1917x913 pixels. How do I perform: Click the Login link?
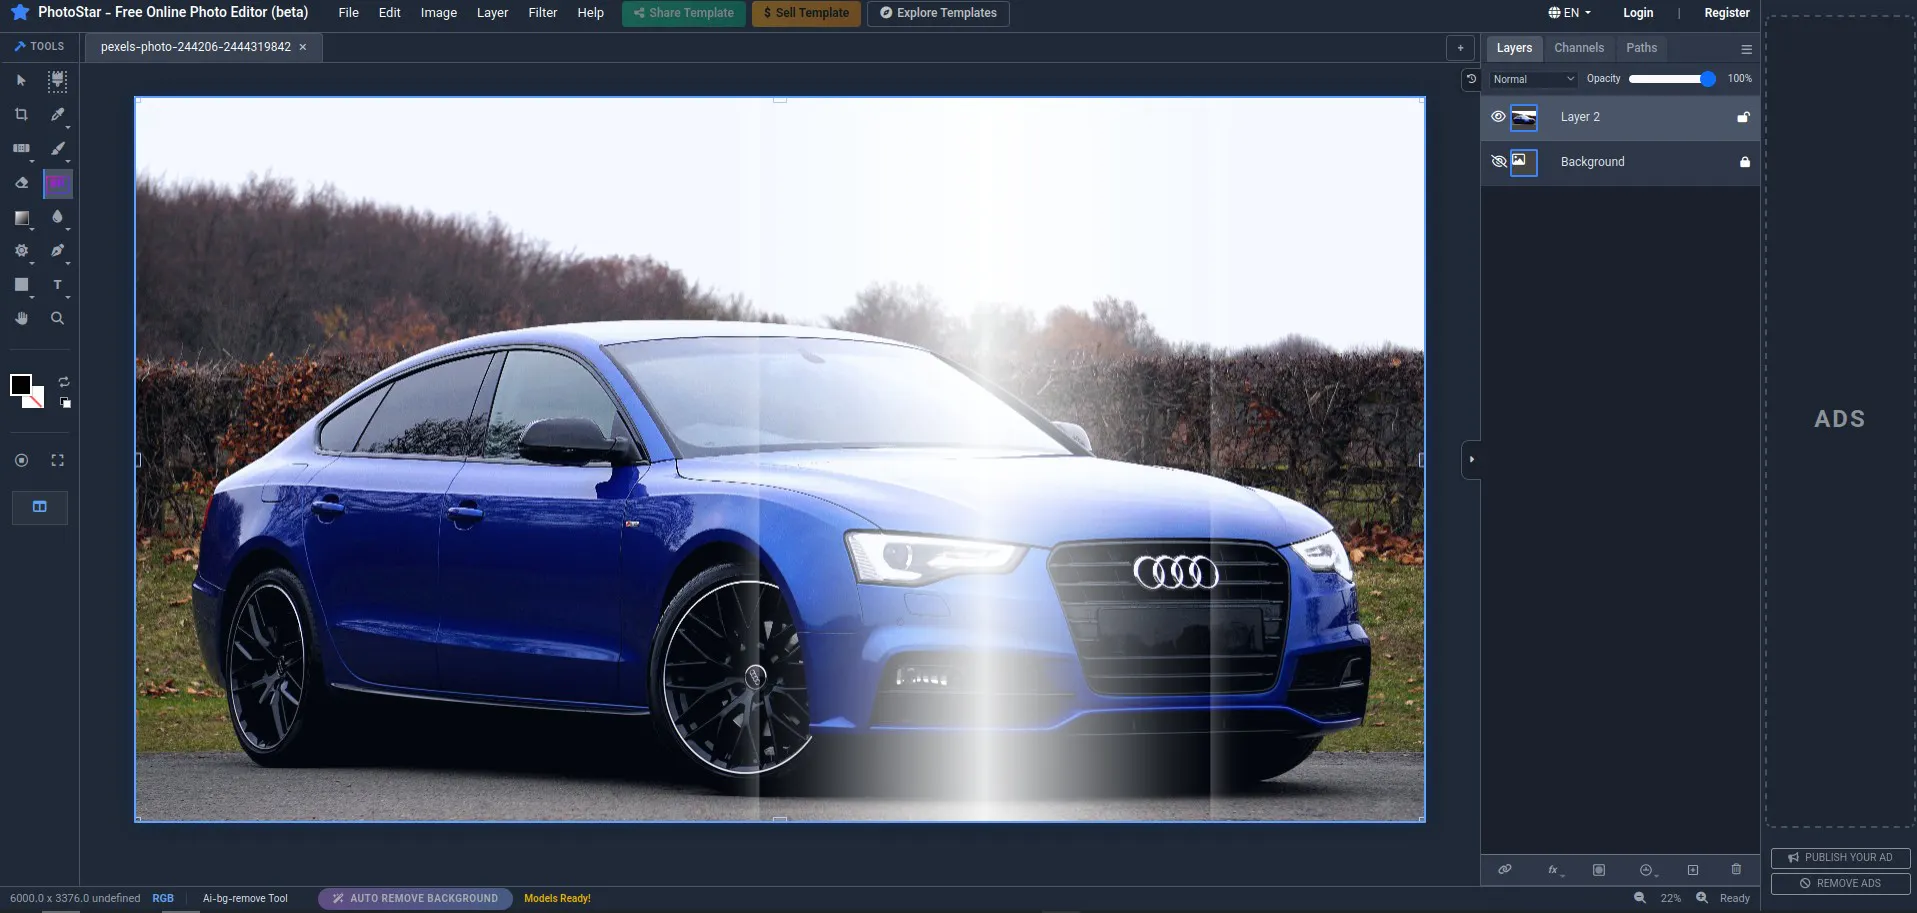point(1638,13)
